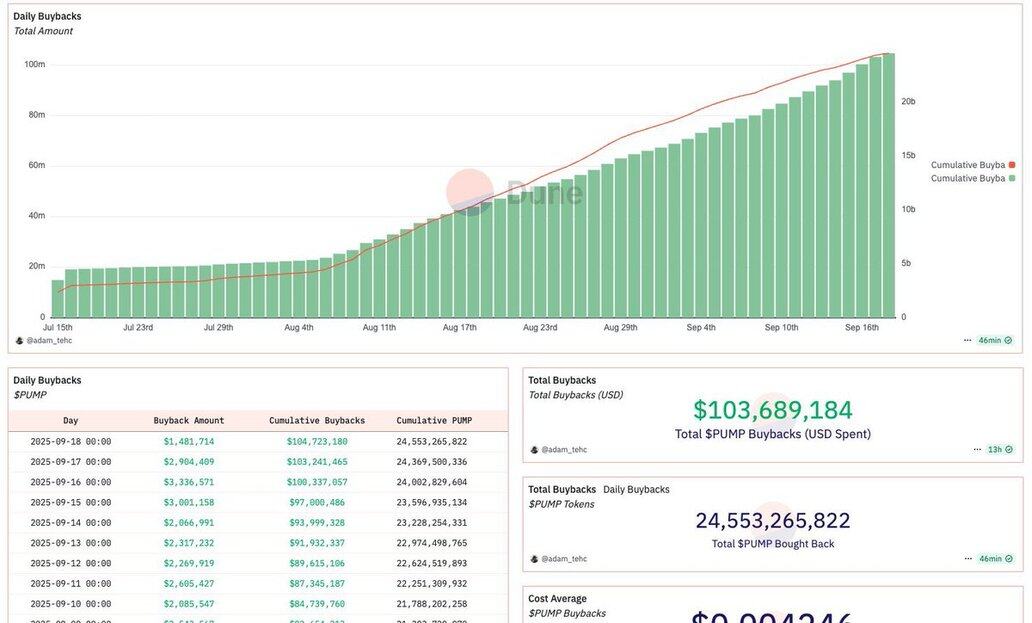This screenshot has width=1032, height=623.
Task: Select the 2025-09-15 00:00 date cell
Action: click(70, 503)
